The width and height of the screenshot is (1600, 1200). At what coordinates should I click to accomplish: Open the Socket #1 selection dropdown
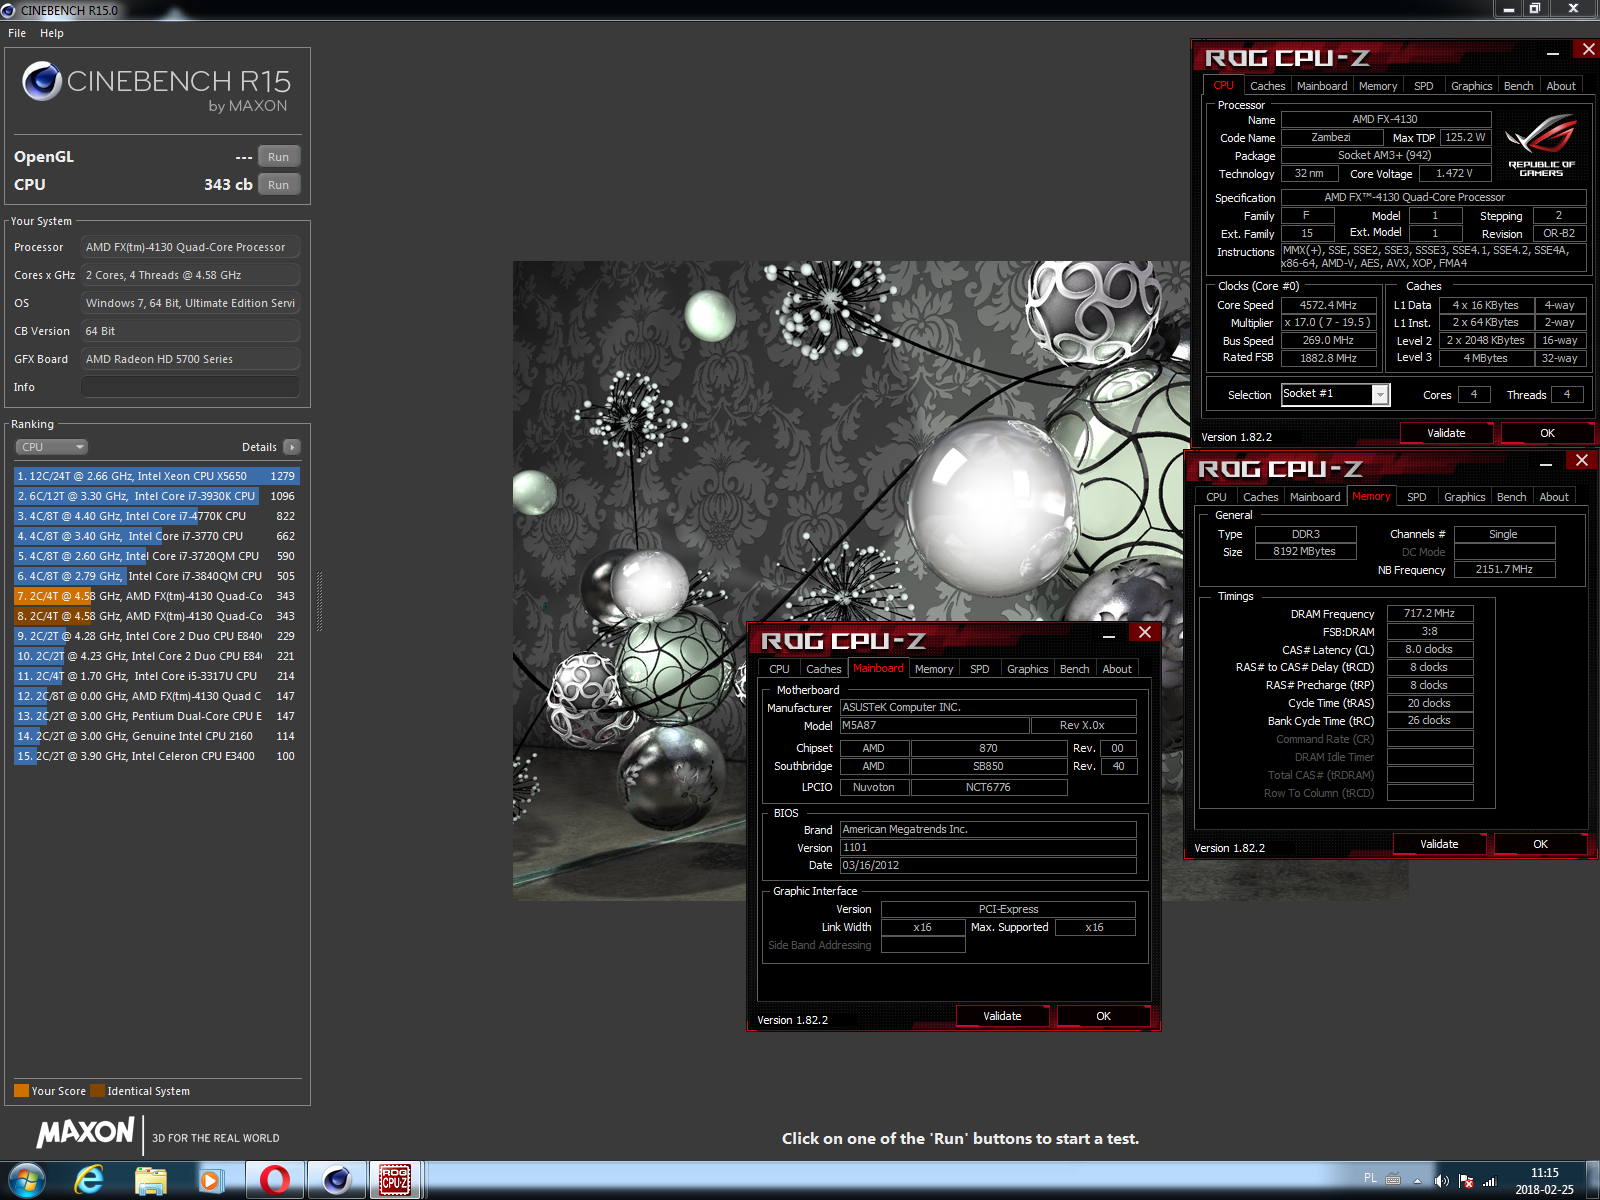pos(1335,394)
